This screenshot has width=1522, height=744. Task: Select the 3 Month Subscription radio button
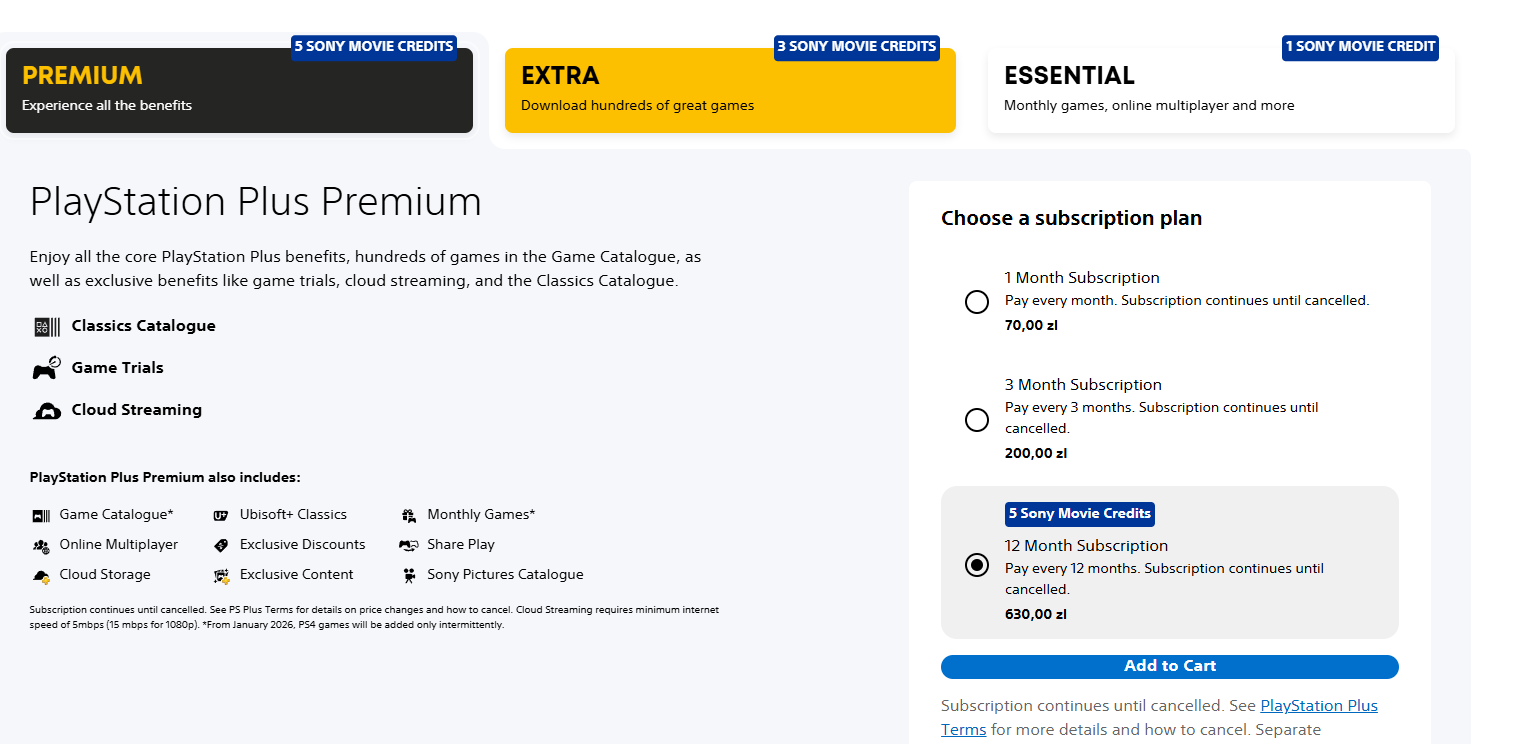977,420
